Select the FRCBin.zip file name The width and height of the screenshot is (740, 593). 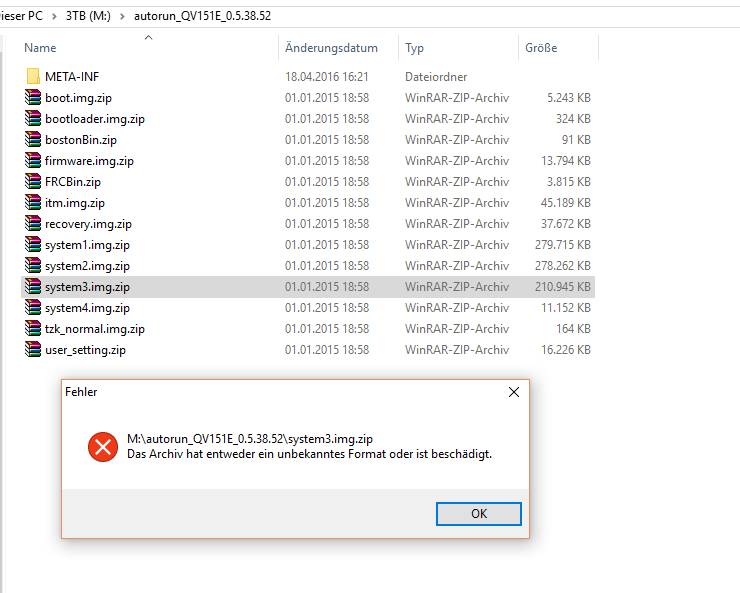coord(73,182)
